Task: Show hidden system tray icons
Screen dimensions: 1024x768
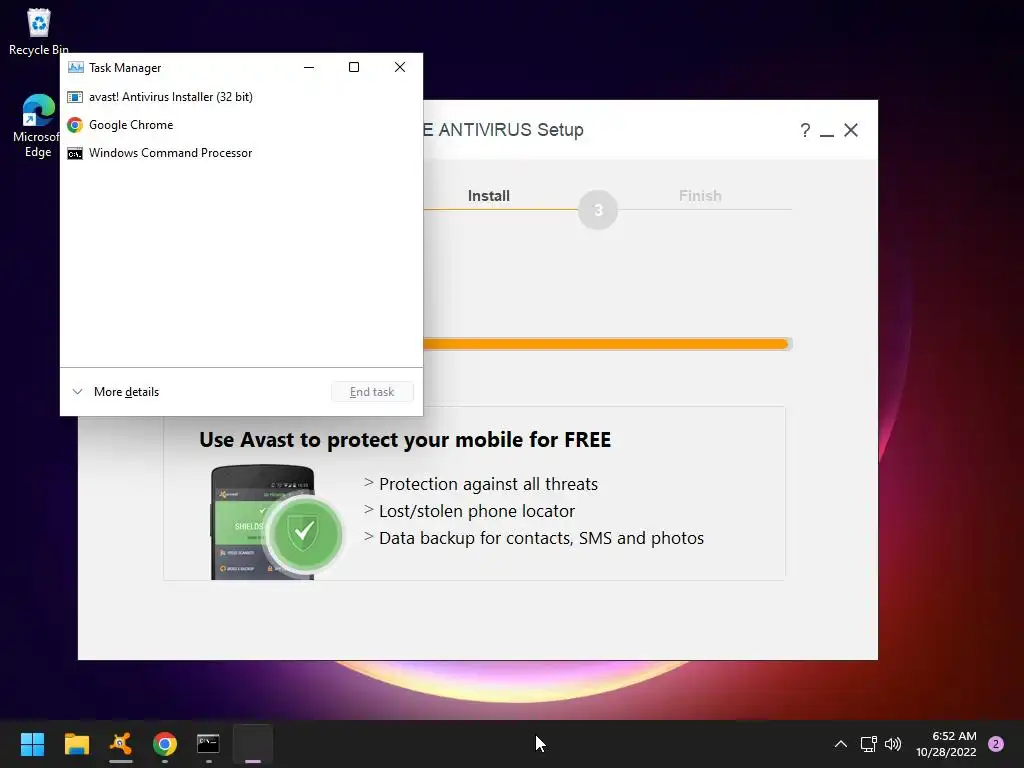Action: (x=841, y=744)
